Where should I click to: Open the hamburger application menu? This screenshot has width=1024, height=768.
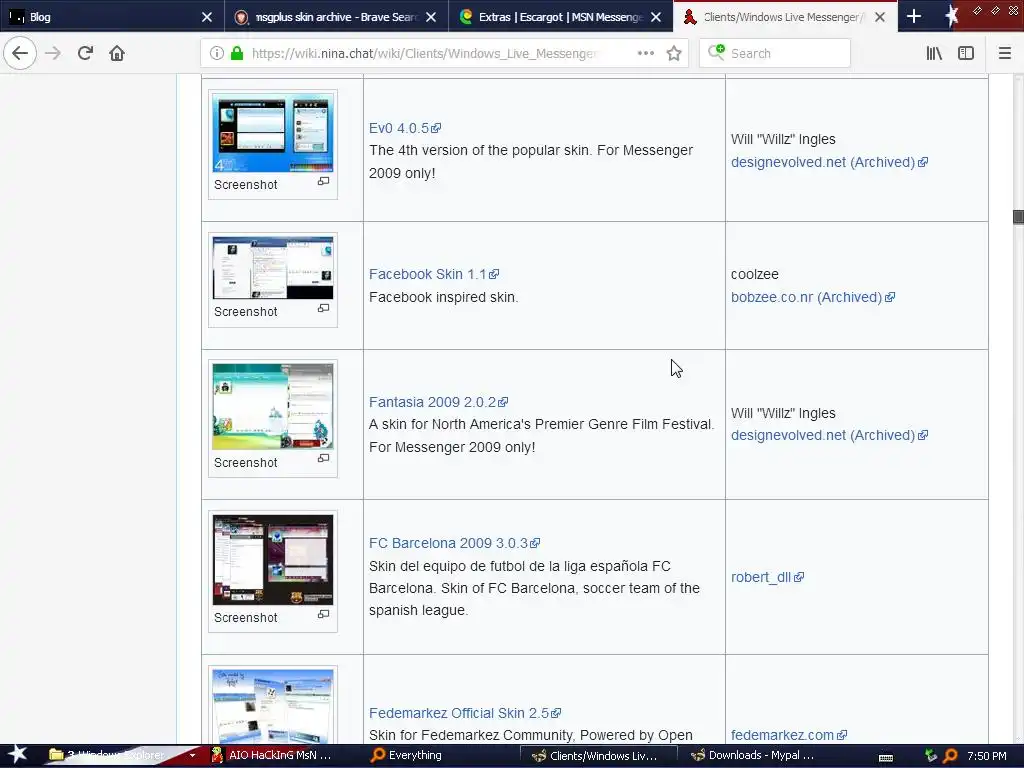1004,54
